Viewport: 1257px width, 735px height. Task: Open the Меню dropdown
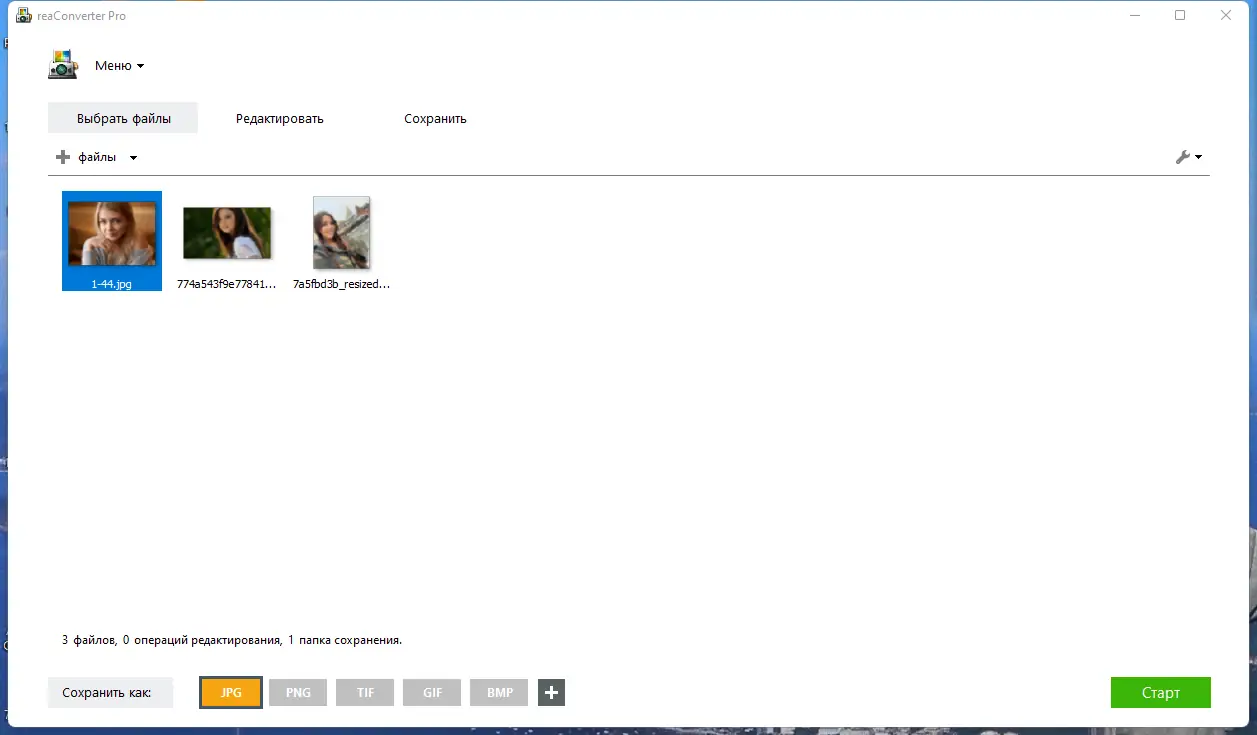119,66
